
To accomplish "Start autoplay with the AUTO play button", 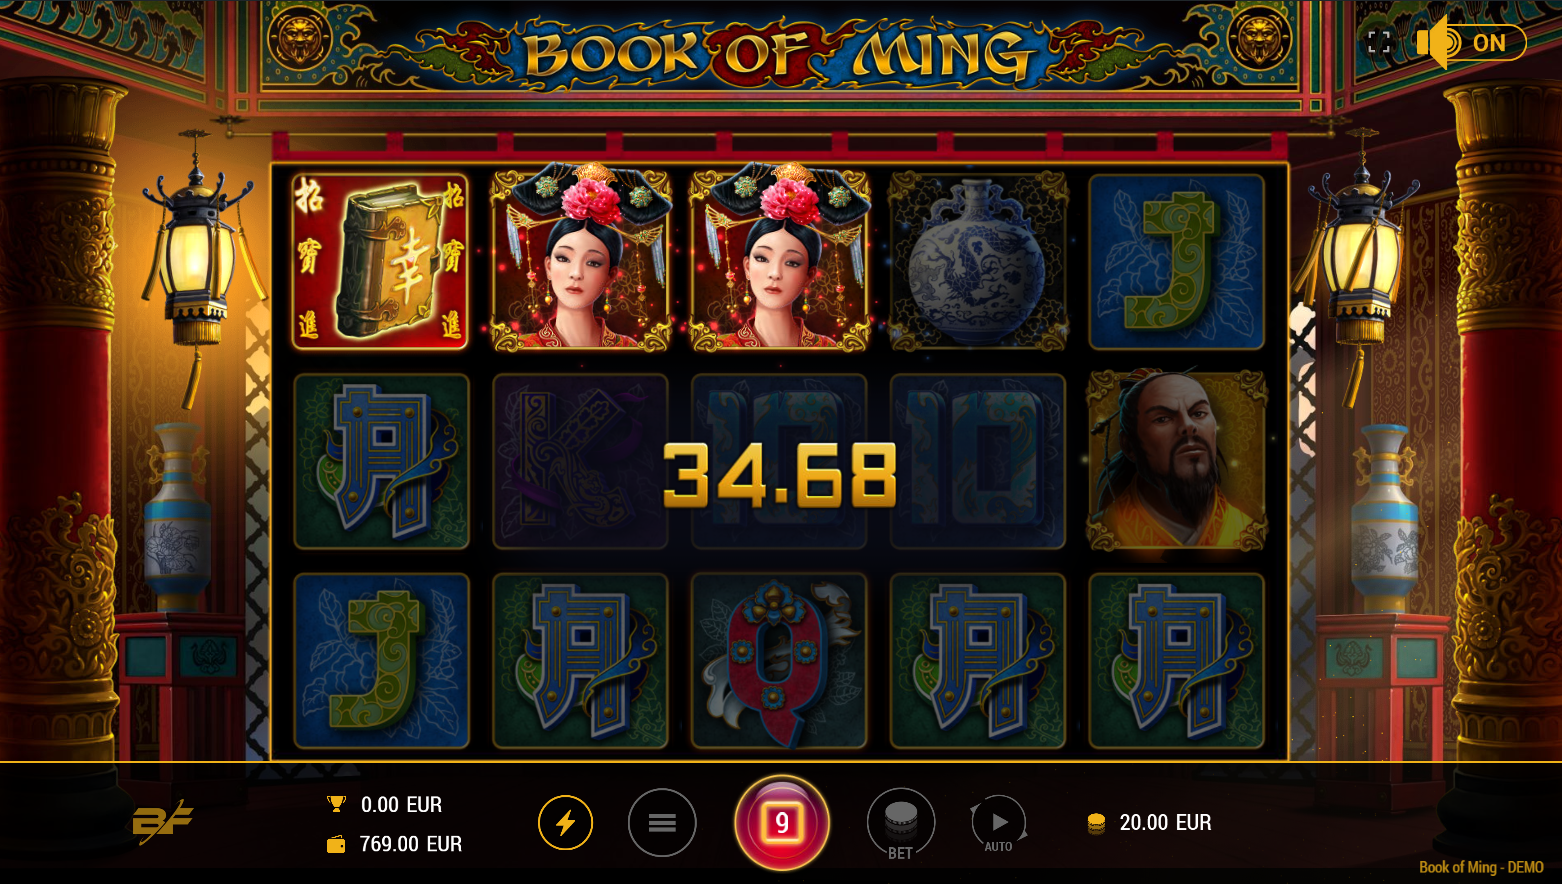I will tap(999, 825).
